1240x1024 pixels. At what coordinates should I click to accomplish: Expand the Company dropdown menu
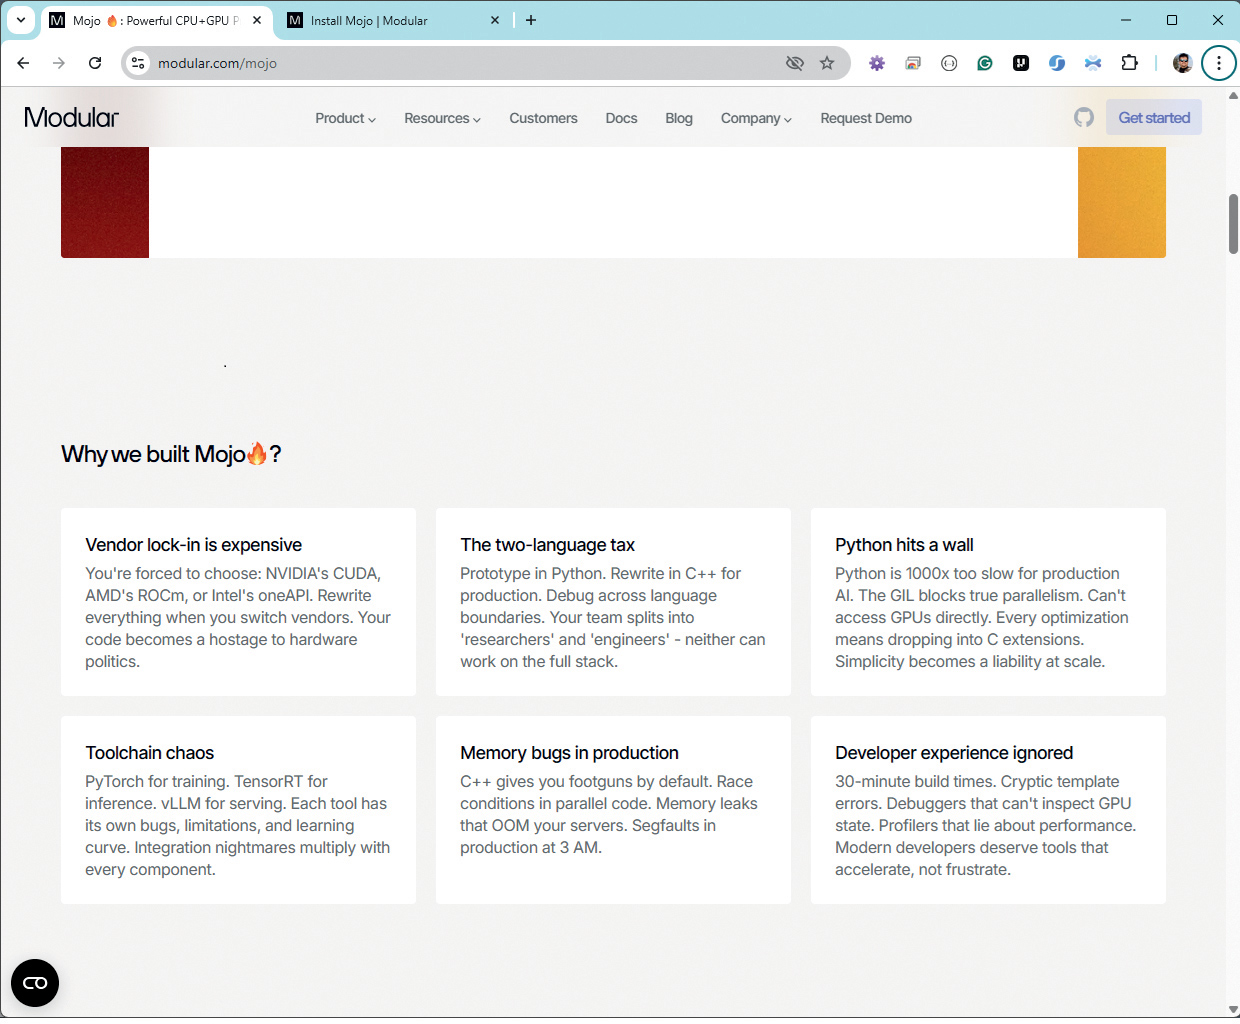click(756, 118)
